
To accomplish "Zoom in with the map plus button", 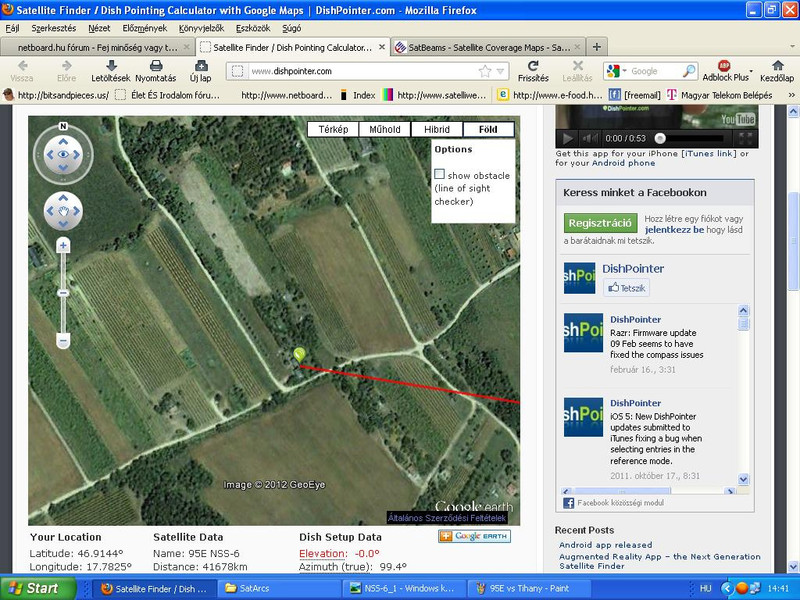I will [x=63, y=246].
